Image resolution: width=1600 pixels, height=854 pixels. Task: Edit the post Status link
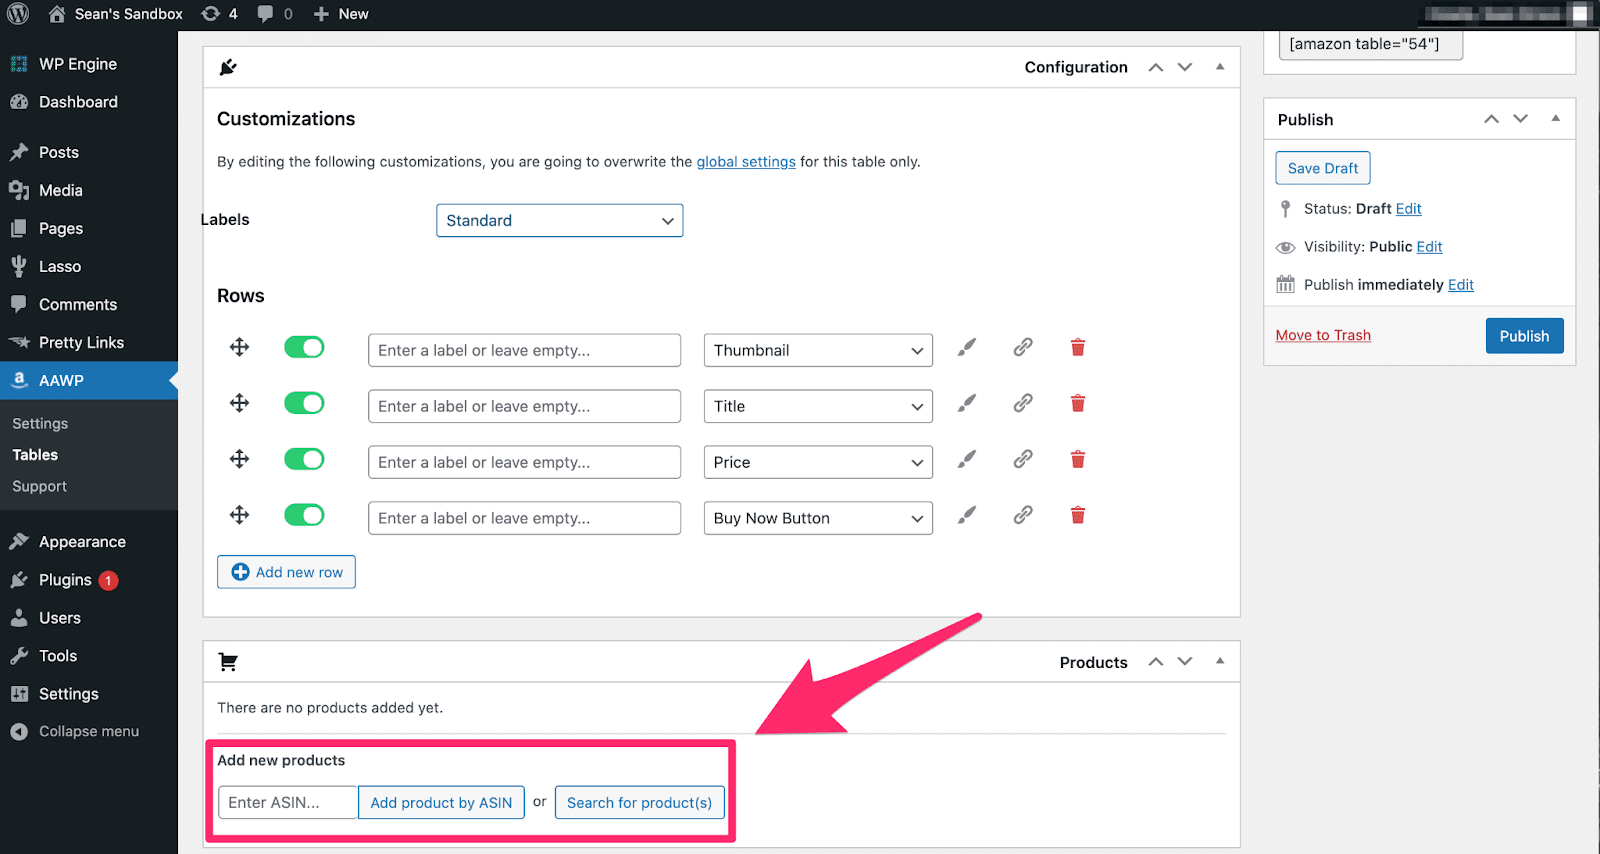[x=1408, y=209]
